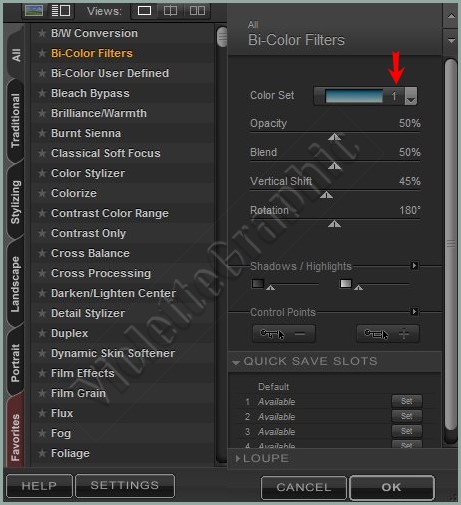This screenshot has height=505, width=461.
Task: Click the Shadows swatch icon
Action: tap(258, 284)
